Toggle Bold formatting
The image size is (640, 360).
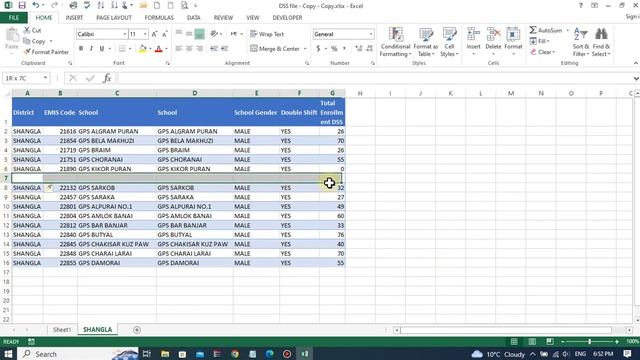(x=81, y=49)
